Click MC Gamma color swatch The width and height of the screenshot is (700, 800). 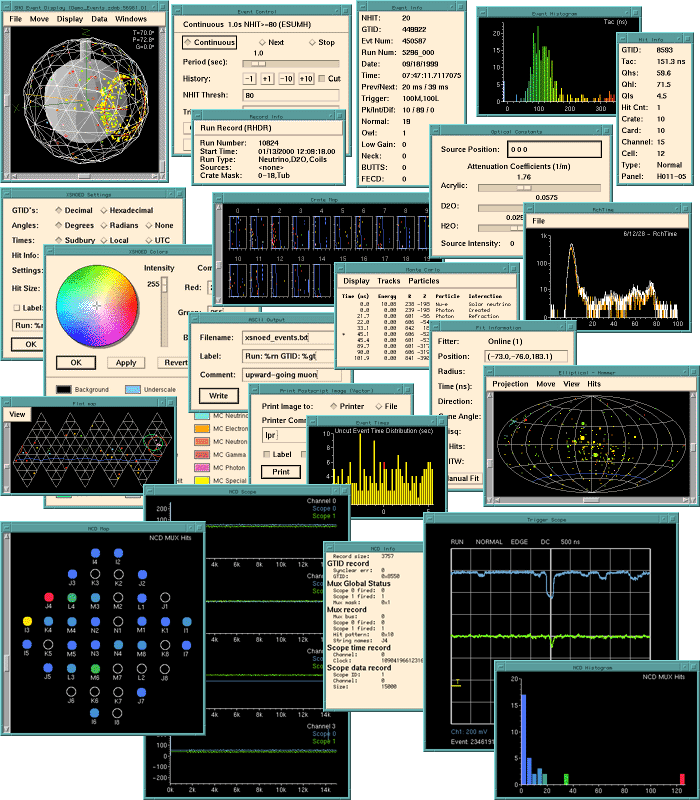(202, 454)
